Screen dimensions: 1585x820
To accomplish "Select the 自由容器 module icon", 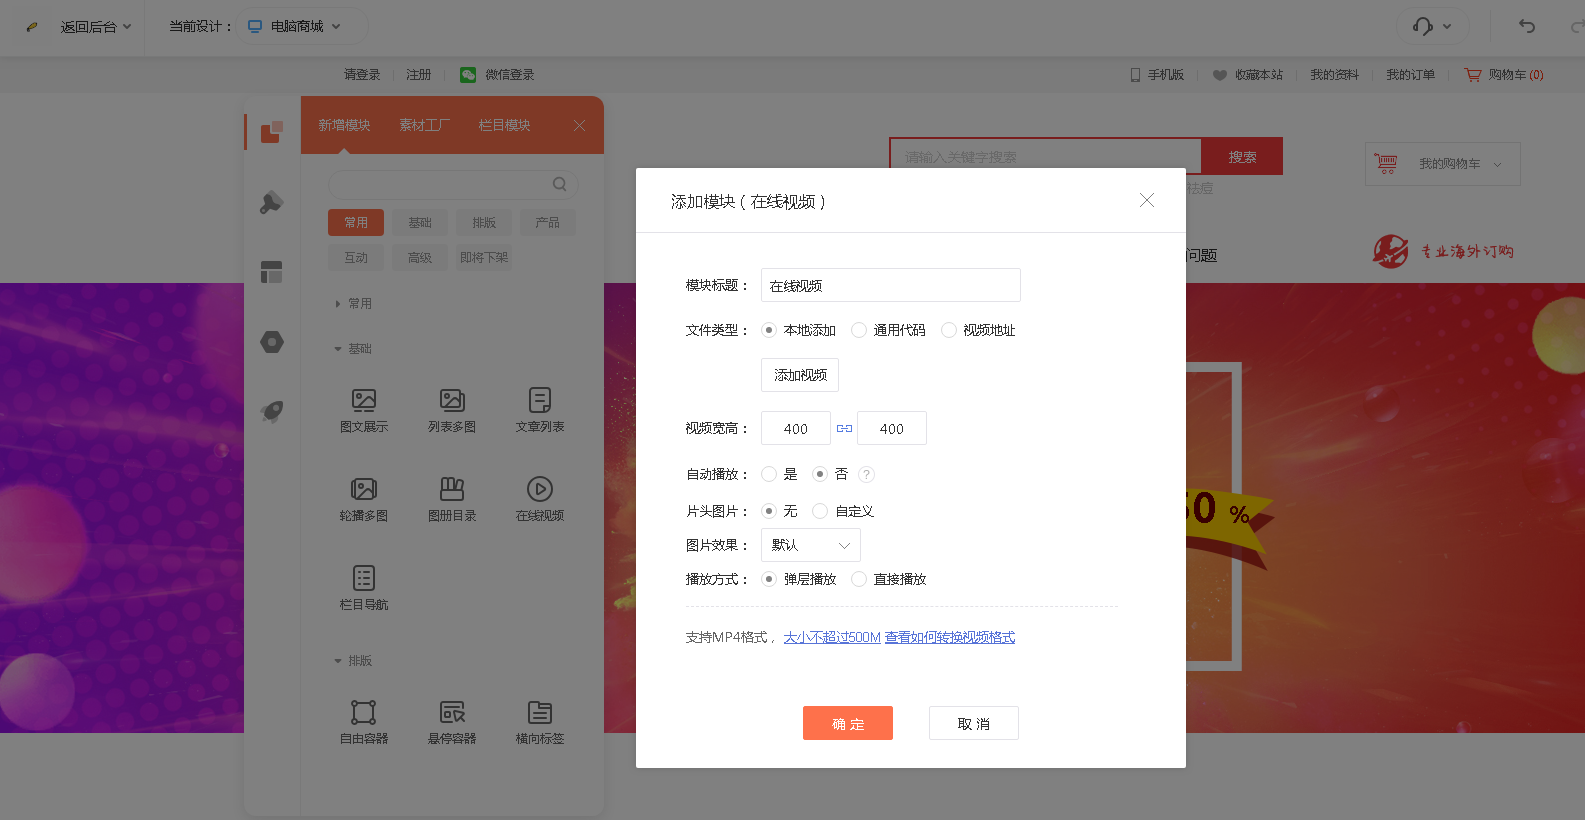I will point(364,712).
